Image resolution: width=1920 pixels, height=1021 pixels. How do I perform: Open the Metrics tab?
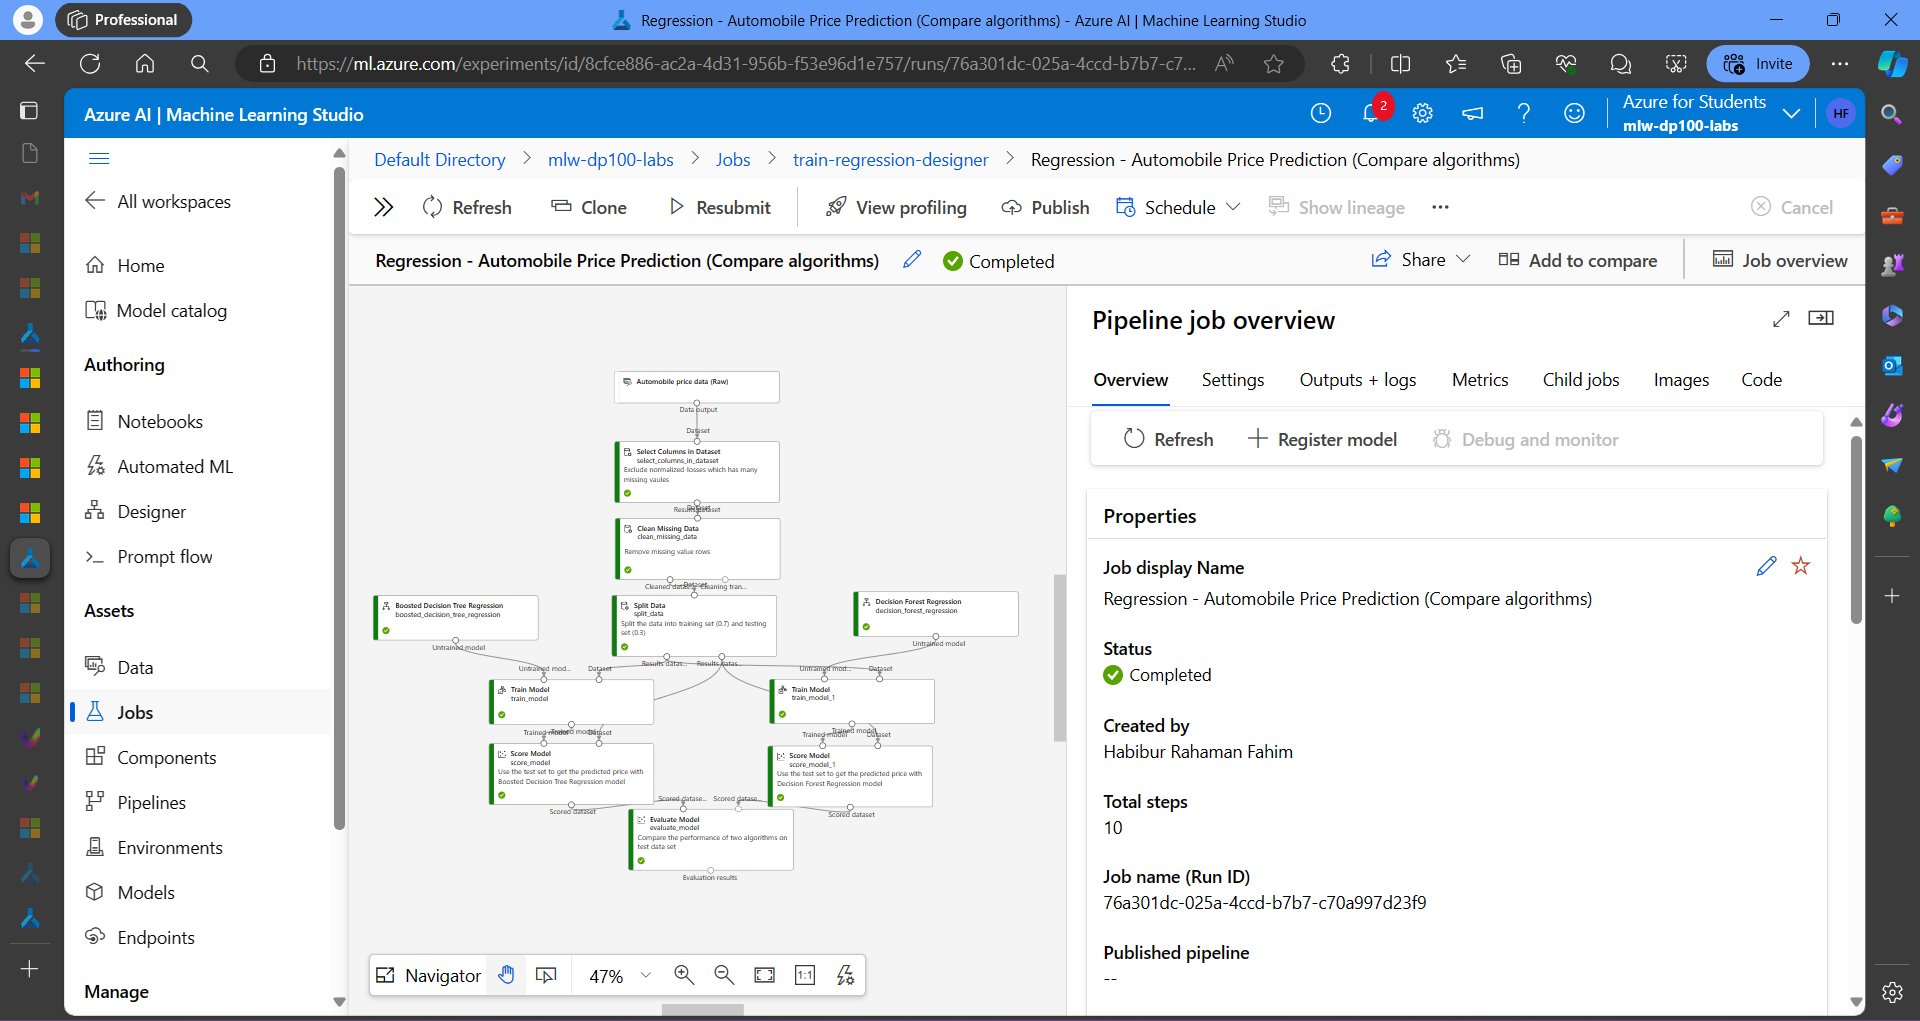pyautogui.click(x=1480, y=380)
